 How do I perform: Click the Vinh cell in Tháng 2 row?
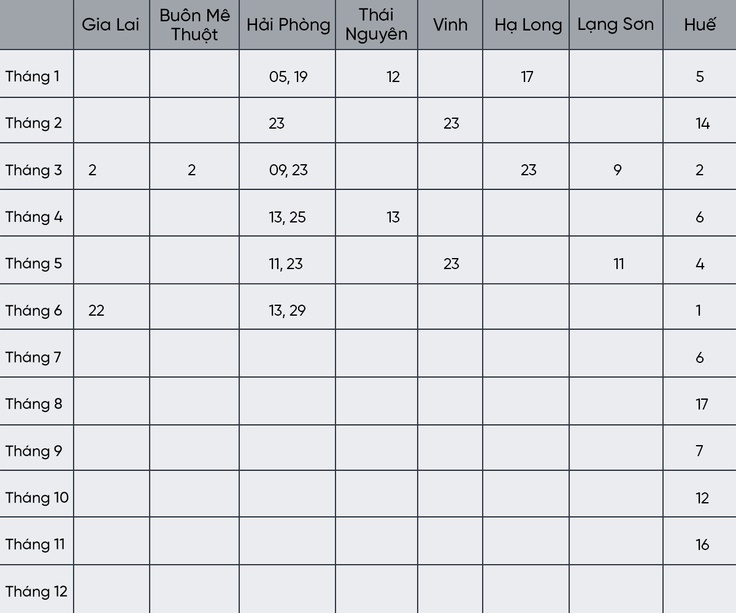click(x=450, y=121)
